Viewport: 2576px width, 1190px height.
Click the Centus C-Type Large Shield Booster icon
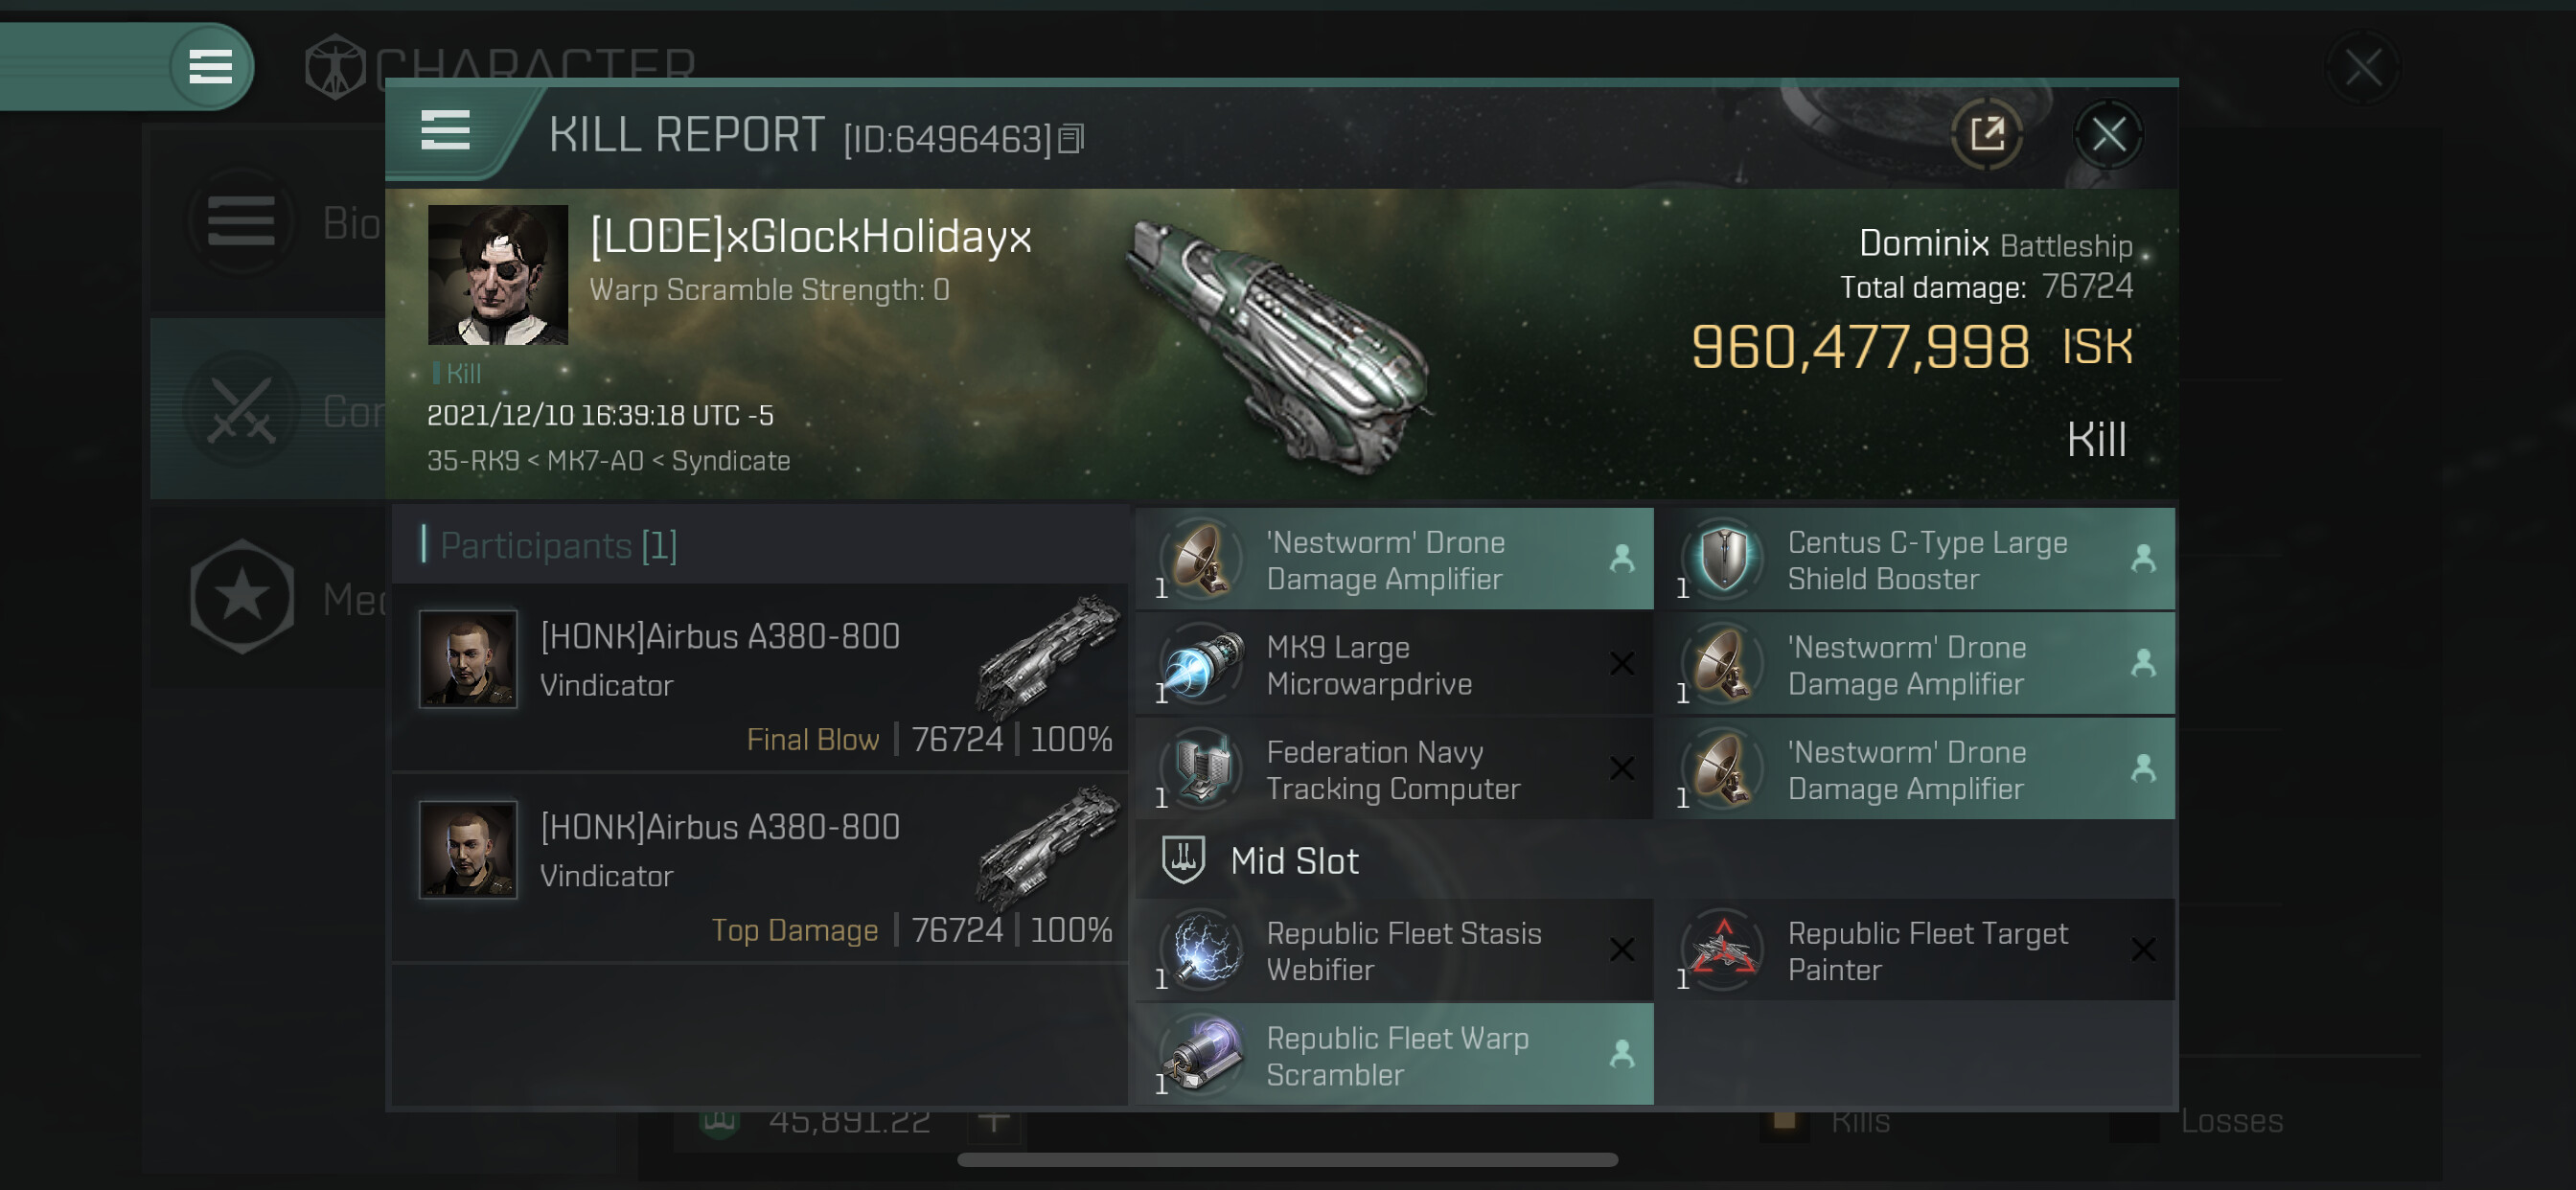(1724, 560)
